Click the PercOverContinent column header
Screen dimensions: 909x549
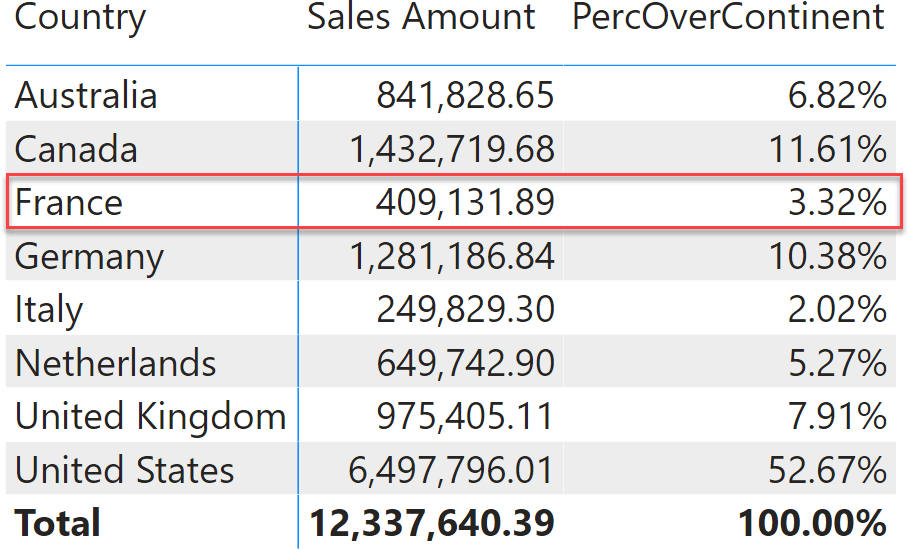pyautogui.click(x=728, y=17)
